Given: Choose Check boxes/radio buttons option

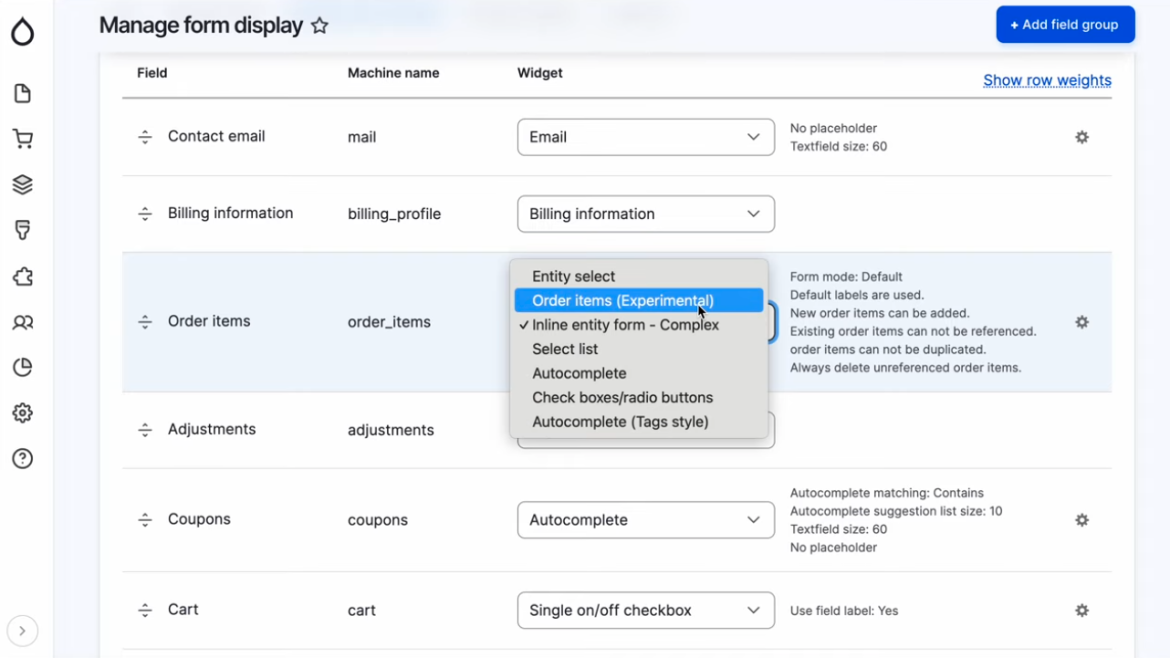Looking at the screenshot, I should (x=622, y=398).
